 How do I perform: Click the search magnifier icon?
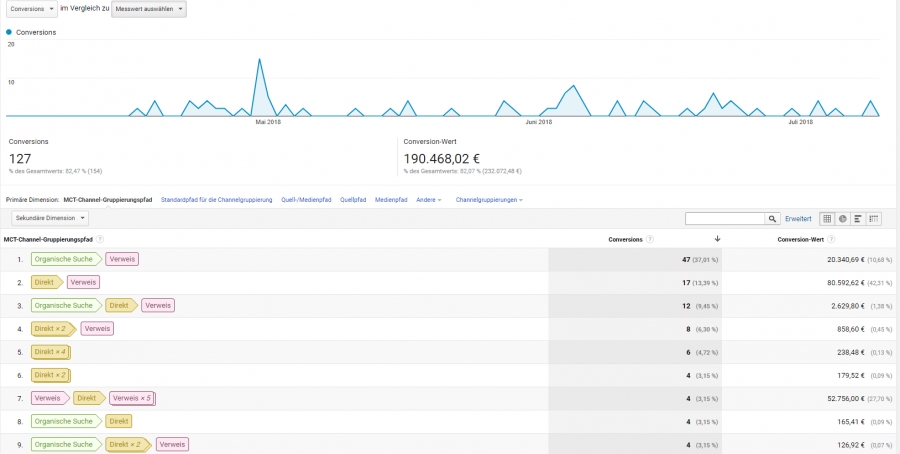tap(773, 218)
